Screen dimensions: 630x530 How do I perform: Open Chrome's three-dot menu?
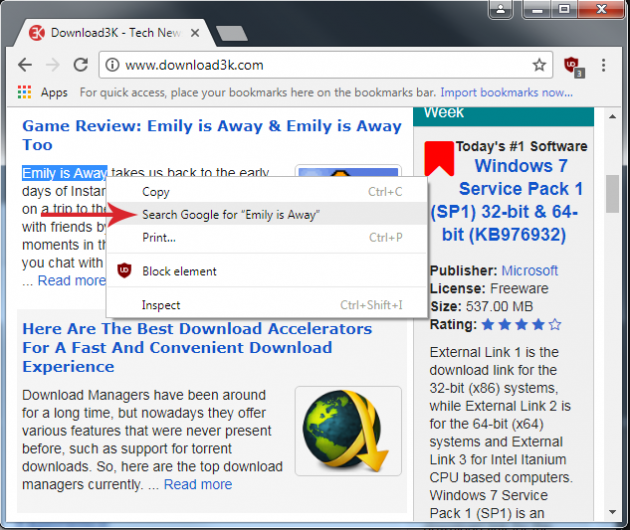coord(603,65)
